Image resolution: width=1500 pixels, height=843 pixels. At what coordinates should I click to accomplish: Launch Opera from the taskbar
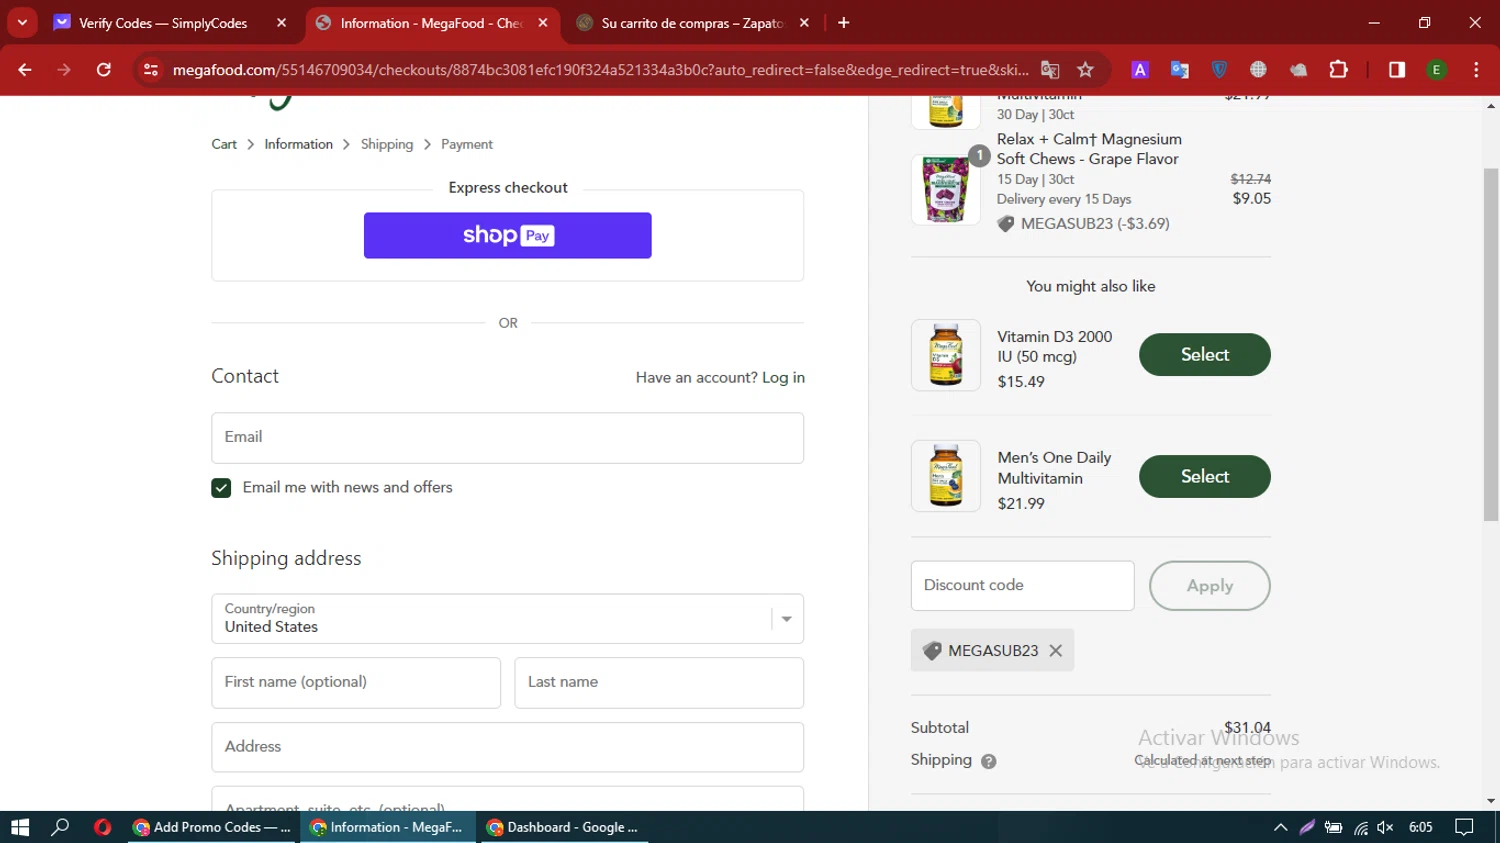click(102, 827)
